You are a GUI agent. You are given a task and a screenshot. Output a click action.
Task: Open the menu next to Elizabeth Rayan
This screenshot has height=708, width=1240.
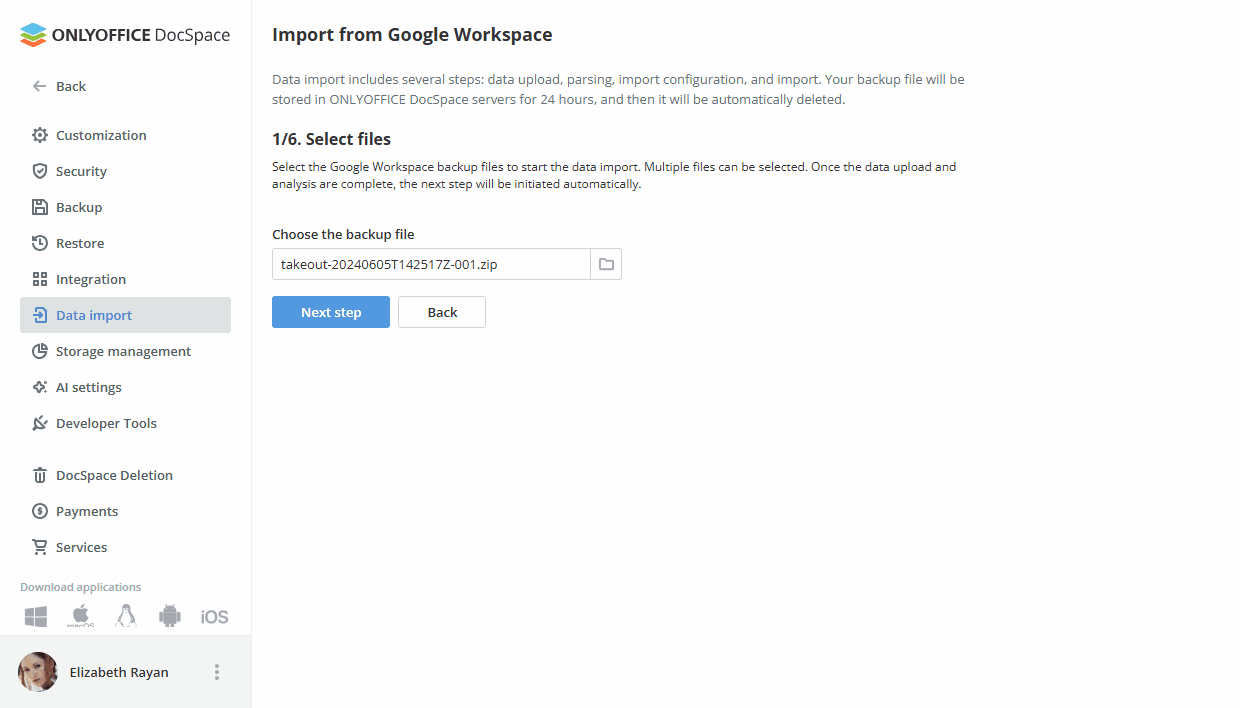[217, 672]
